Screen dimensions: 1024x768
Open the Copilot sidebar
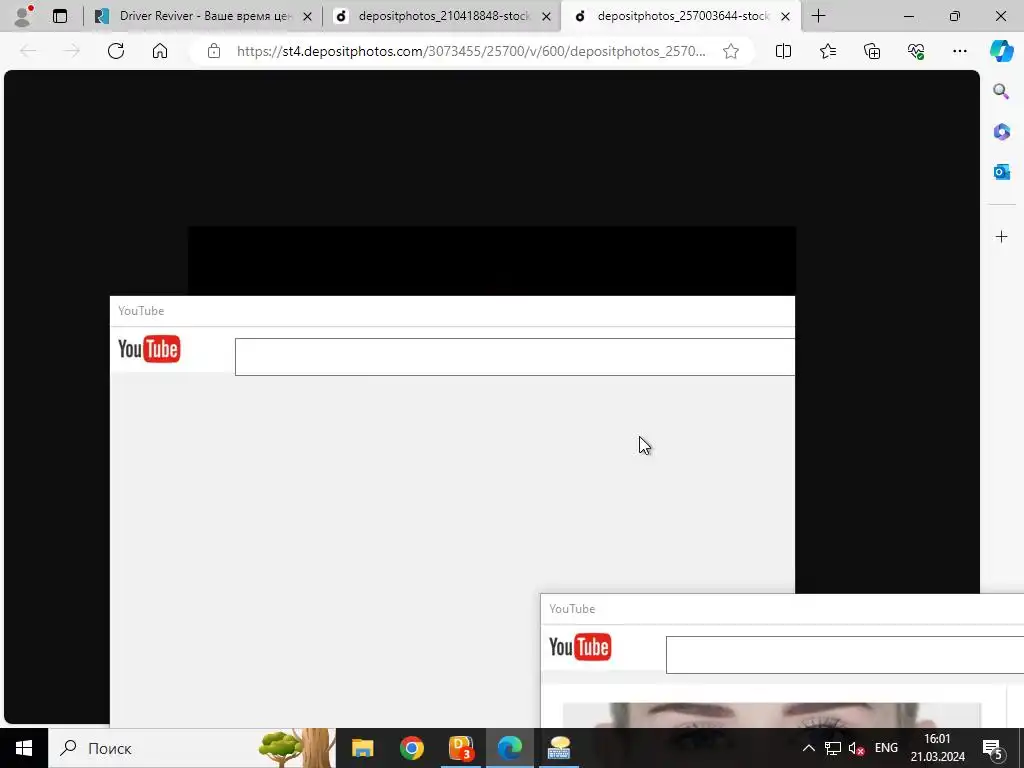tap(1001, 51)
